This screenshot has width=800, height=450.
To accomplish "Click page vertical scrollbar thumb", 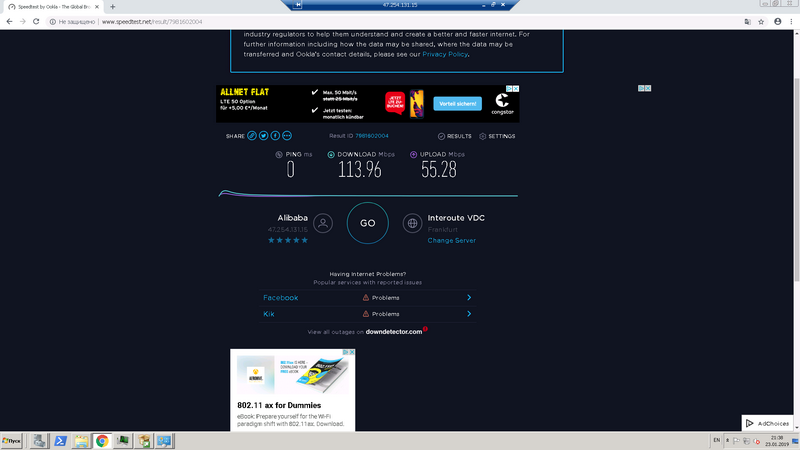I will pos(796,180).
